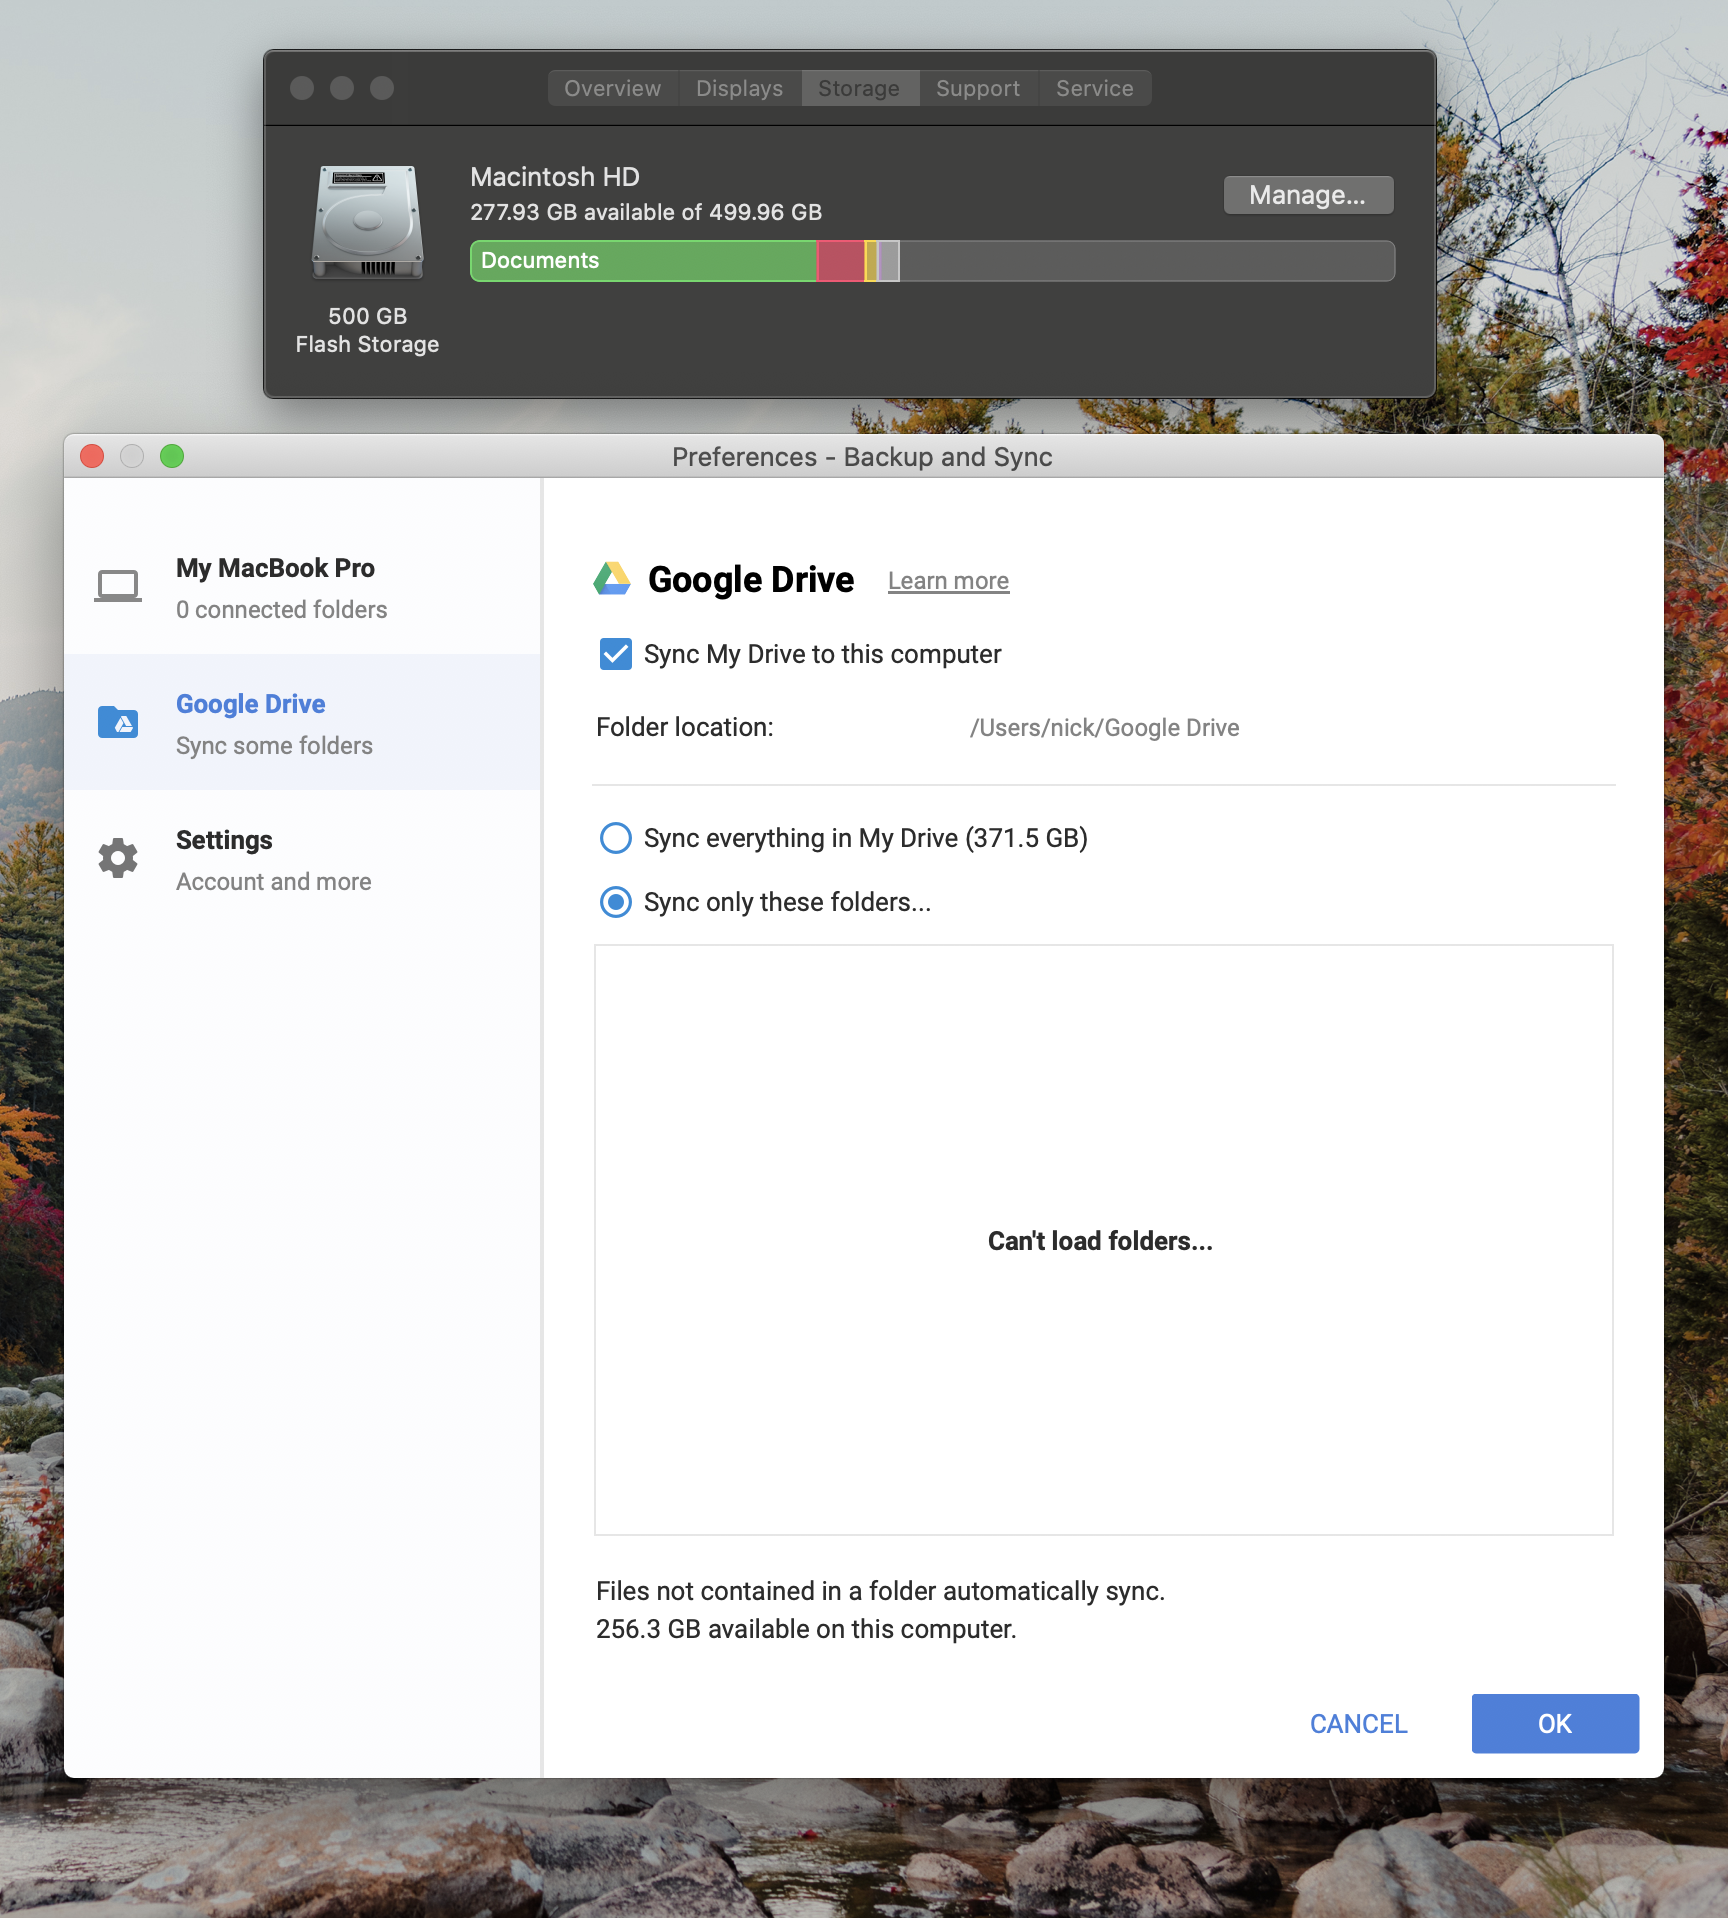Click the Manage... button in storage window
Screen dimensions: 1728x1918
(1308, 195)
